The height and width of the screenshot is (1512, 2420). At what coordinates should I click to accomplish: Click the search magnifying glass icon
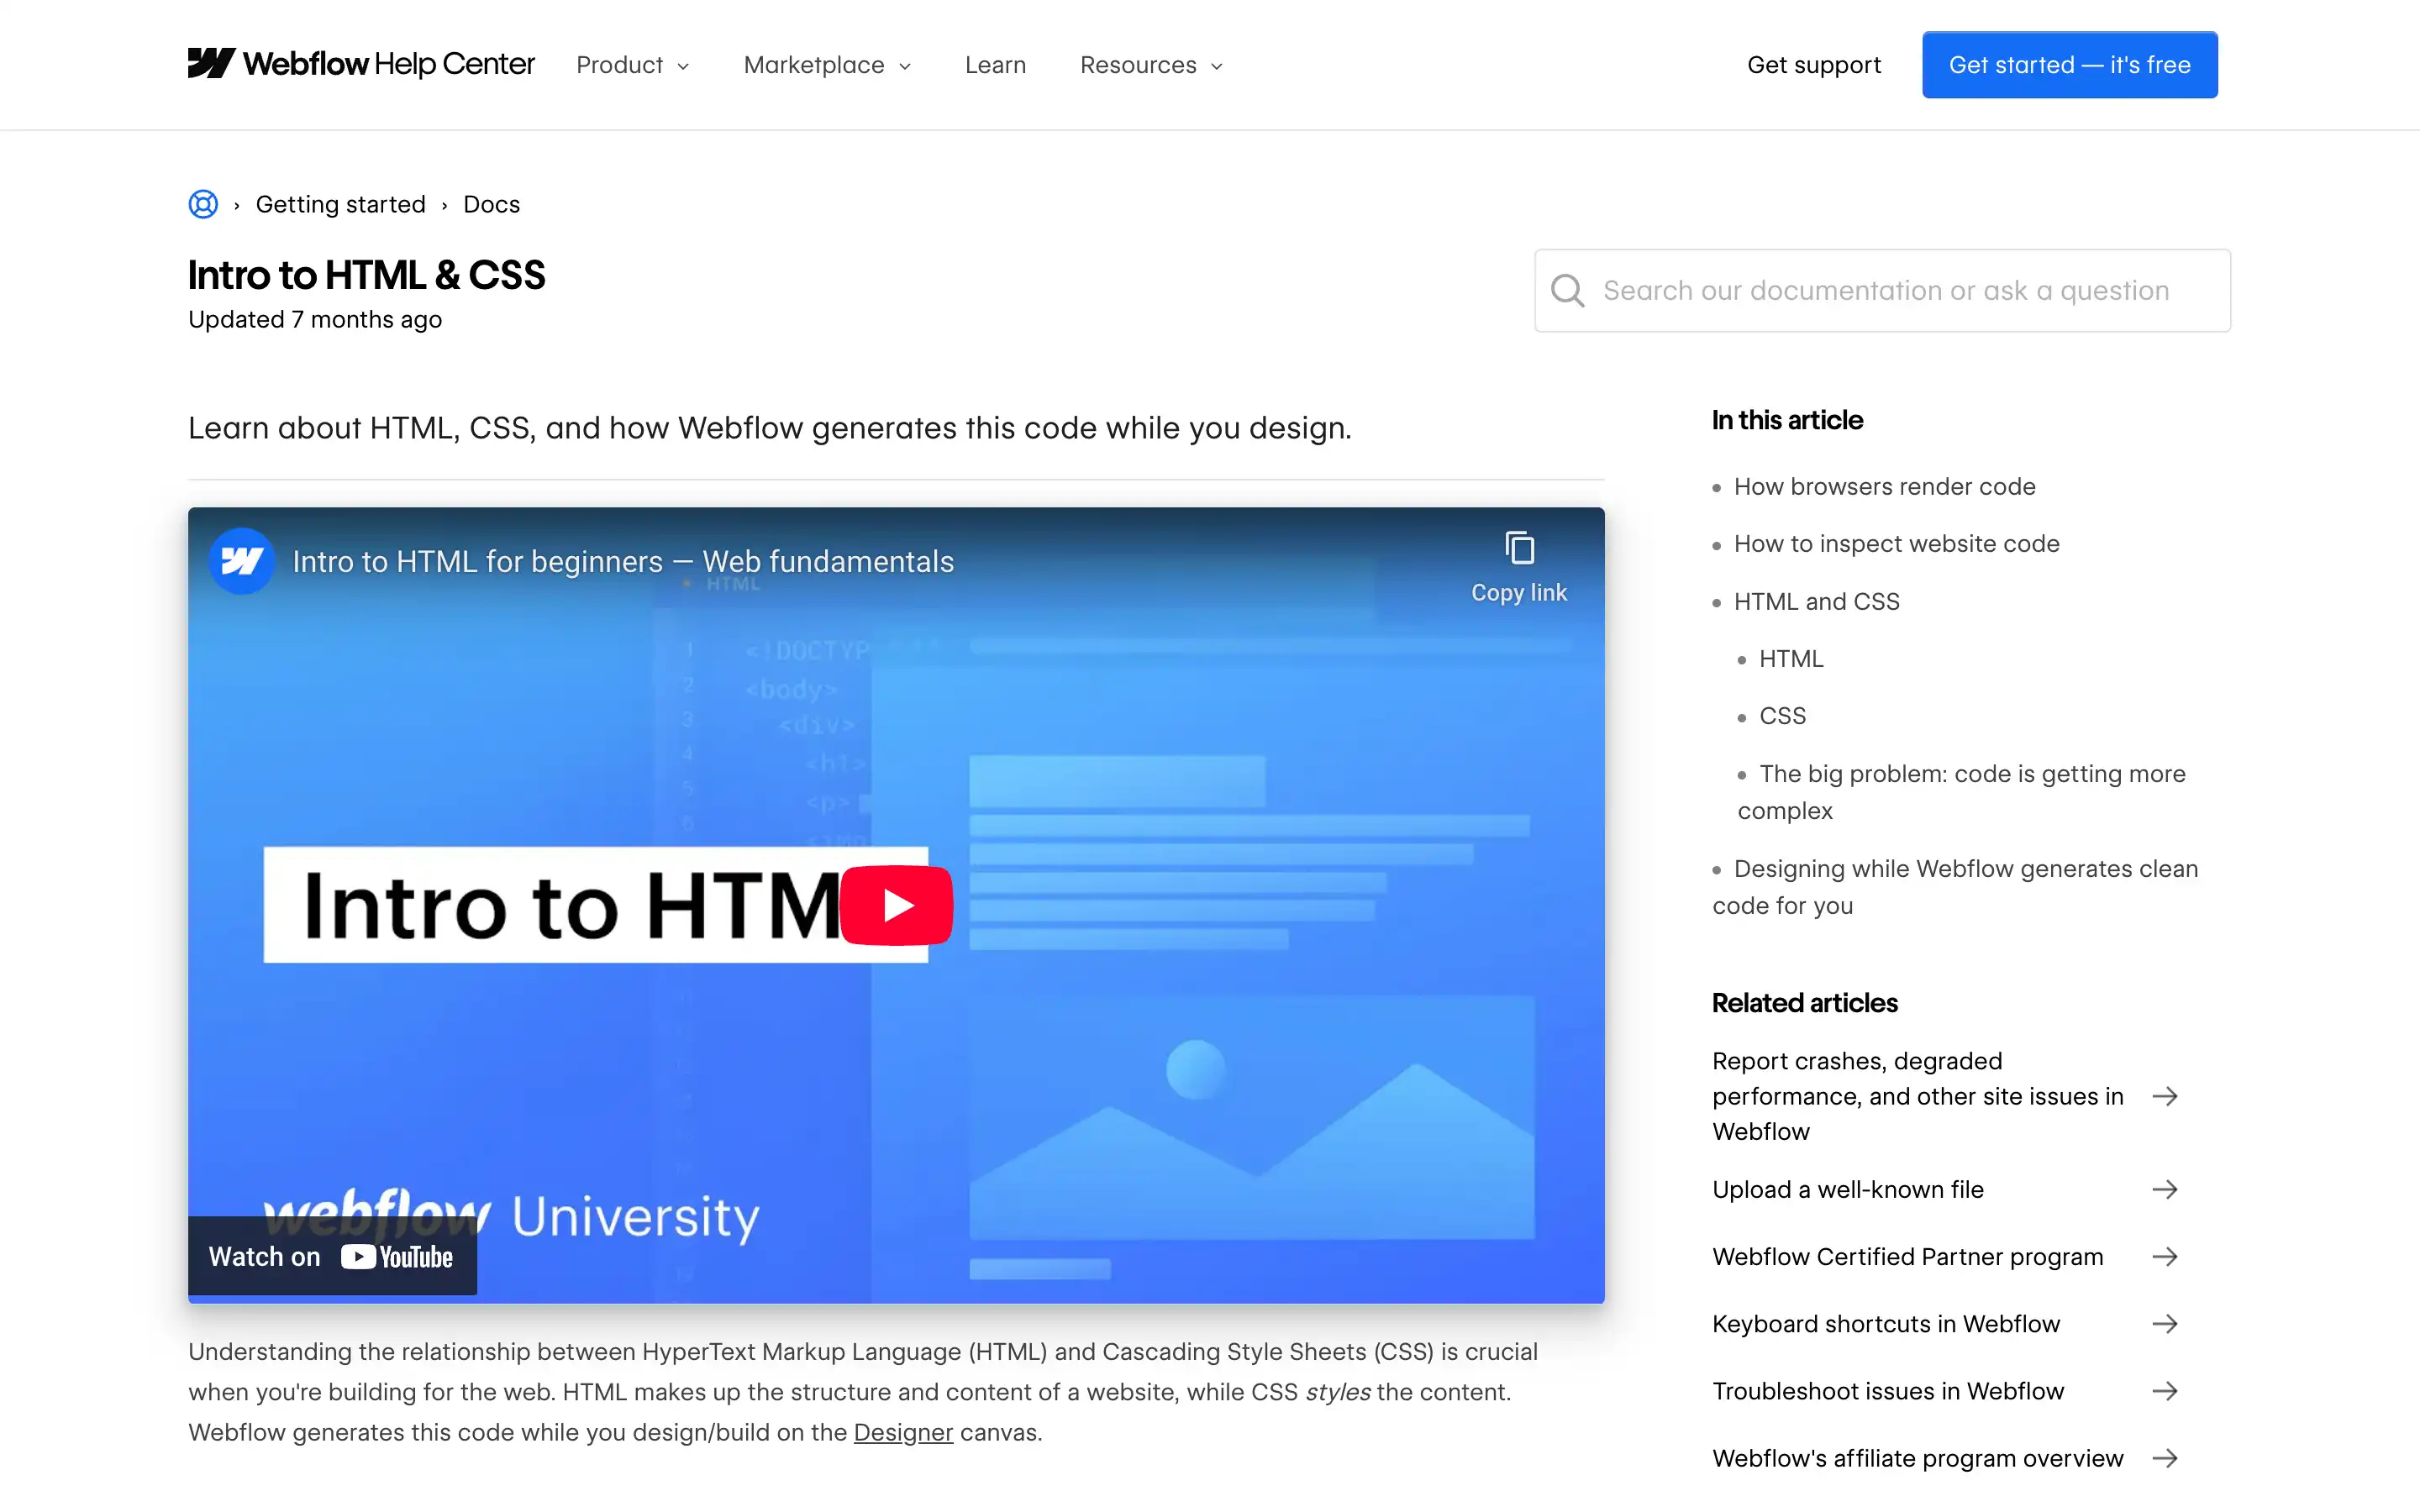(1567, 290)
